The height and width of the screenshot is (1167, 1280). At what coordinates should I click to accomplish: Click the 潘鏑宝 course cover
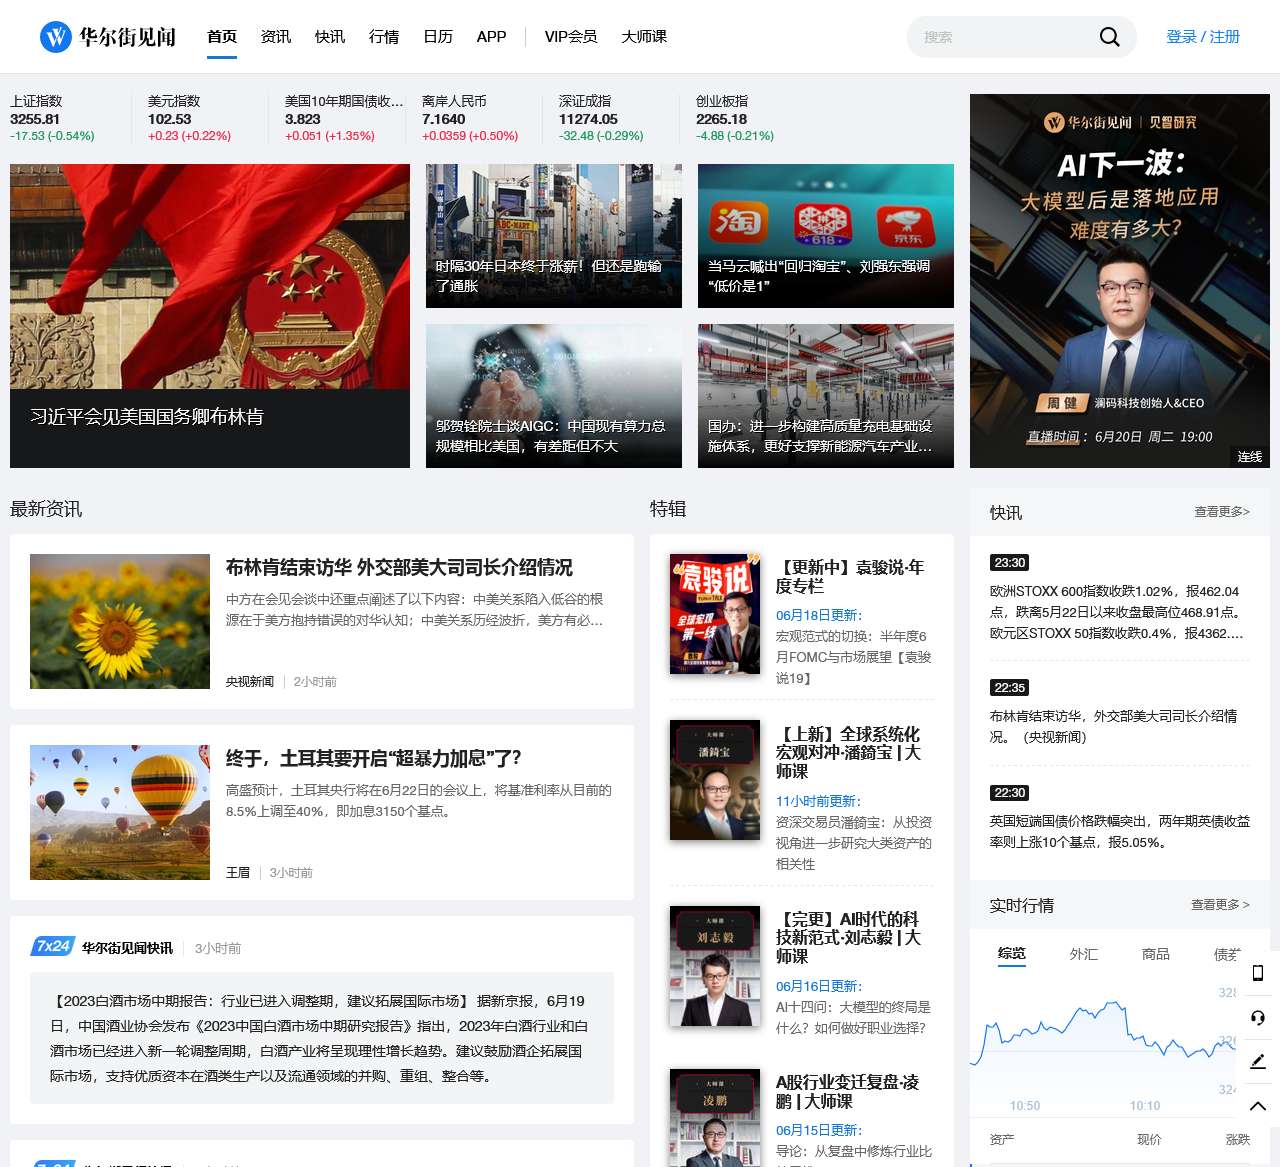715,780
